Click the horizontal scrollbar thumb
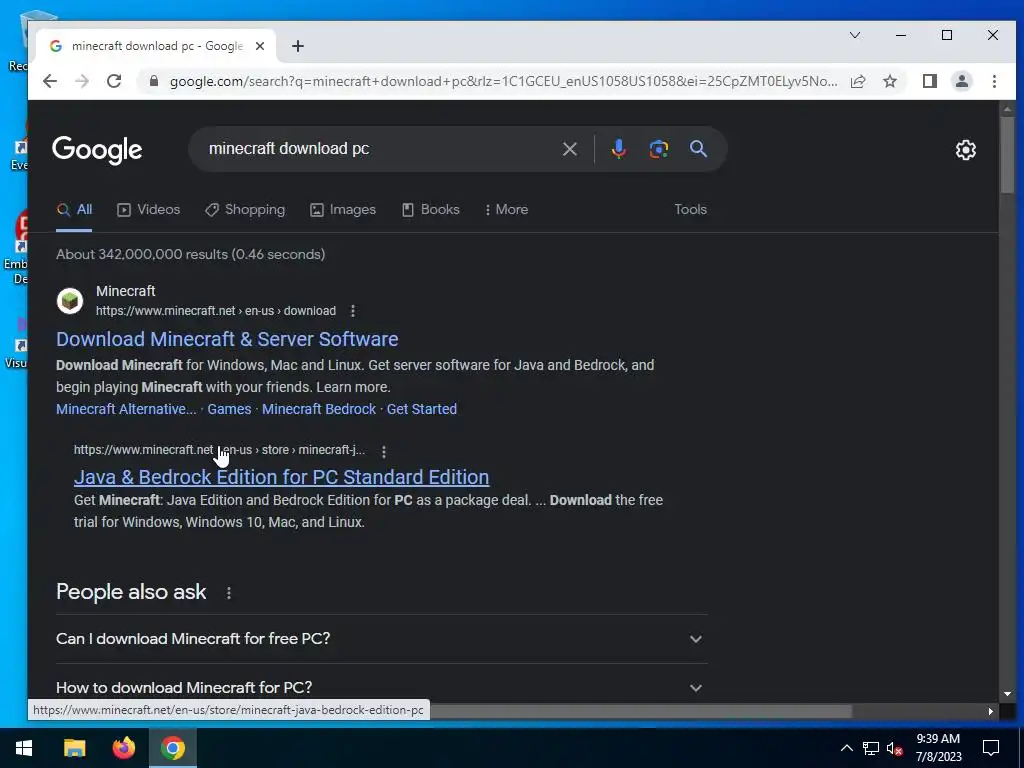1024x768 pixels. click(640, 711)
